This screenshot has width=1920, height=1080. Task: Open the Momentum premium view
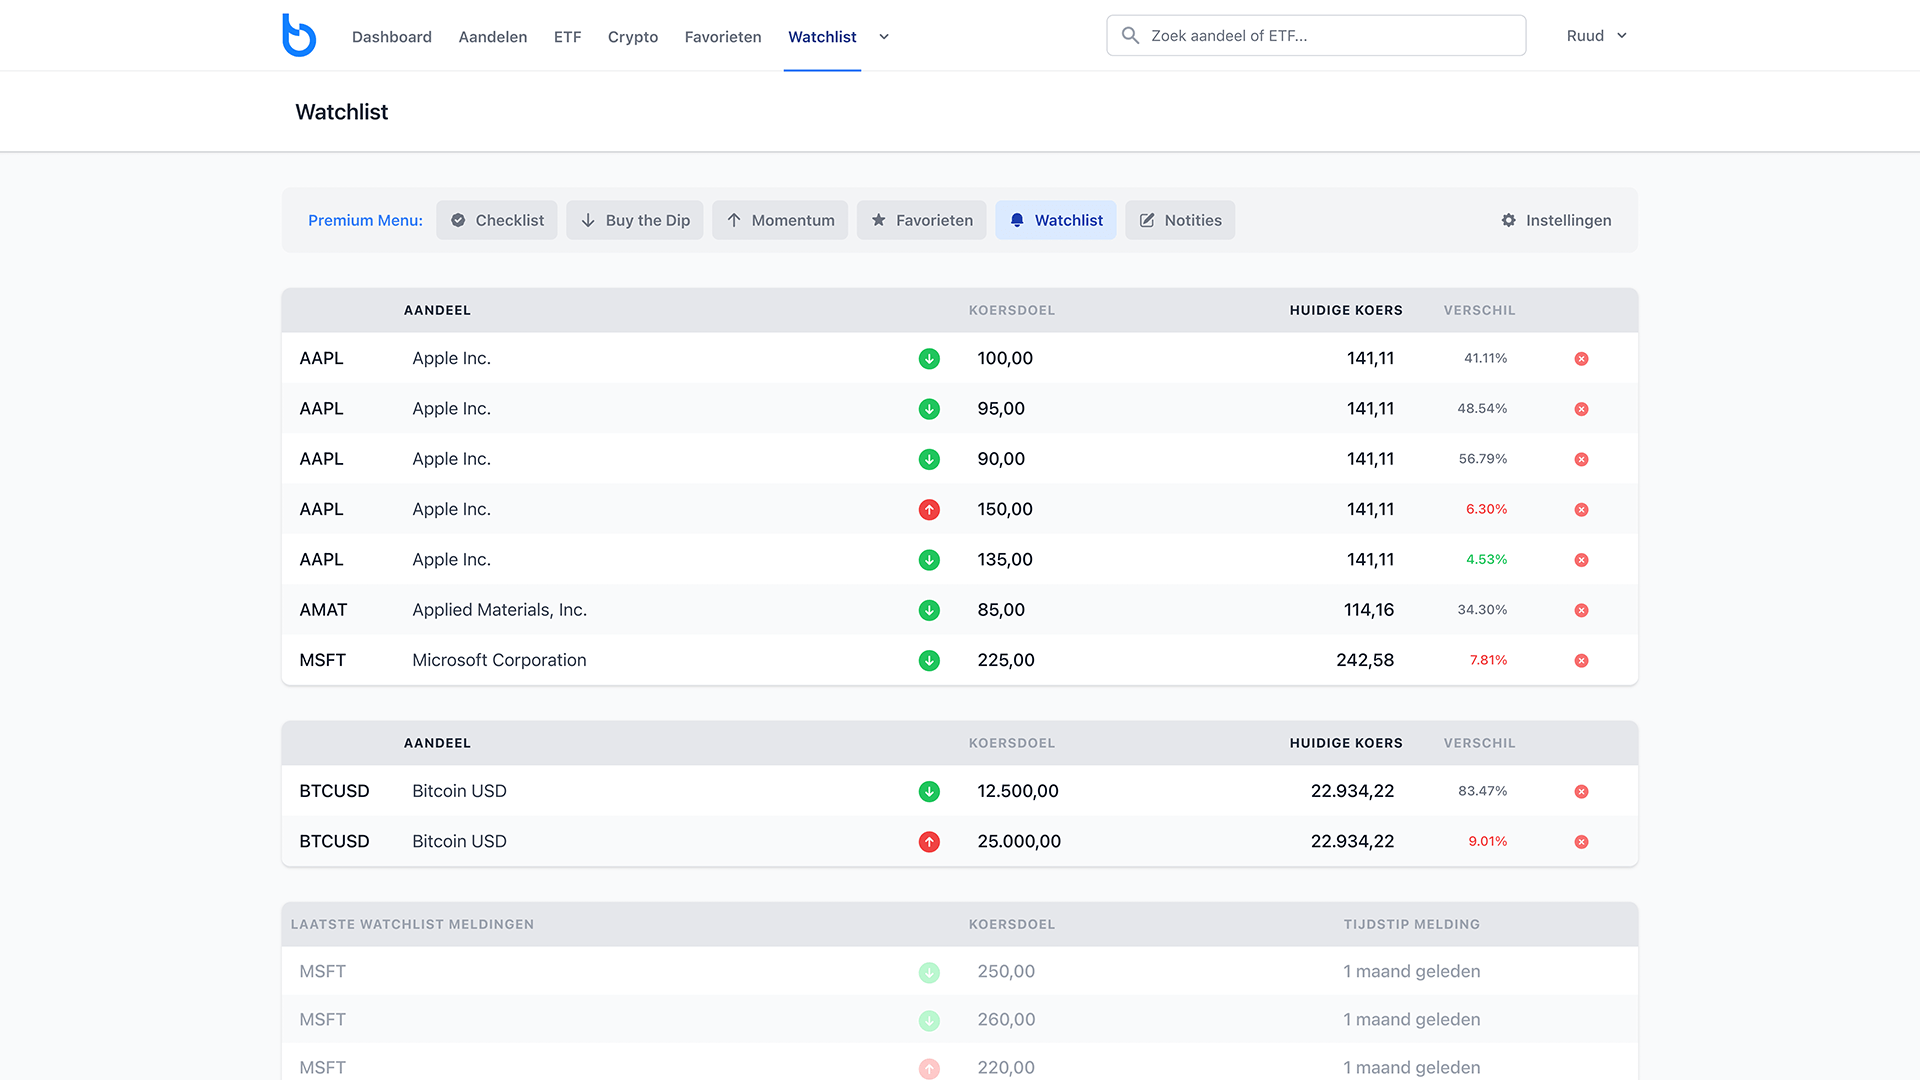[x=780, y=220]
